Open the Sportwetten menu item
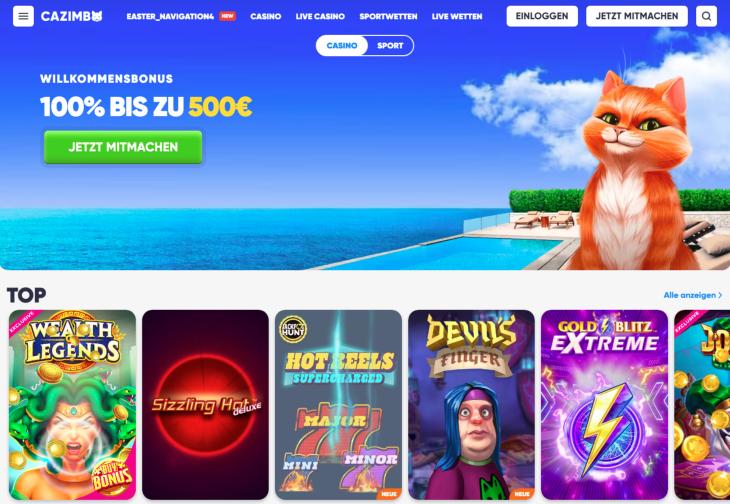The image size is (730, 504). point(388,16)
